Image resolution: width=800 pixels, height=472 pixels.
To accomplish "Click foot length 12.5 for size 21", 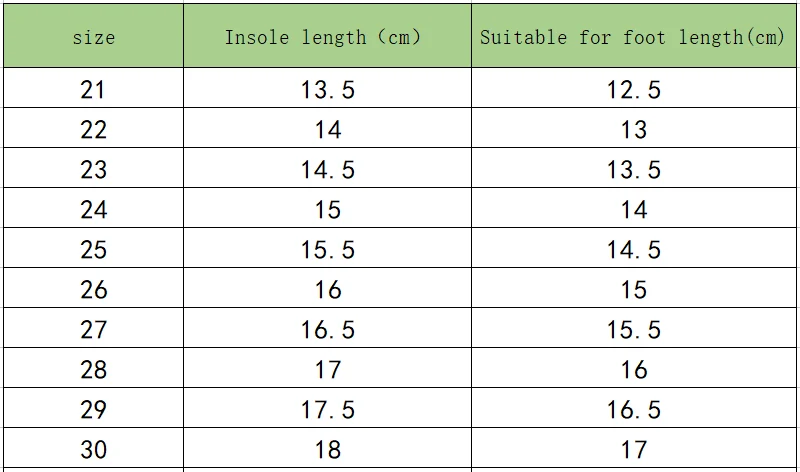I will (x=633, y=90).
